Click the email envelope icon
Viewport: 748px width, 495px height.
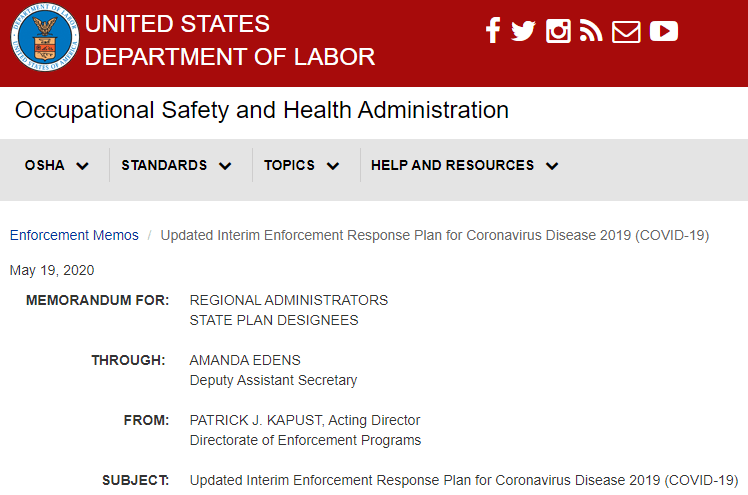626,31
